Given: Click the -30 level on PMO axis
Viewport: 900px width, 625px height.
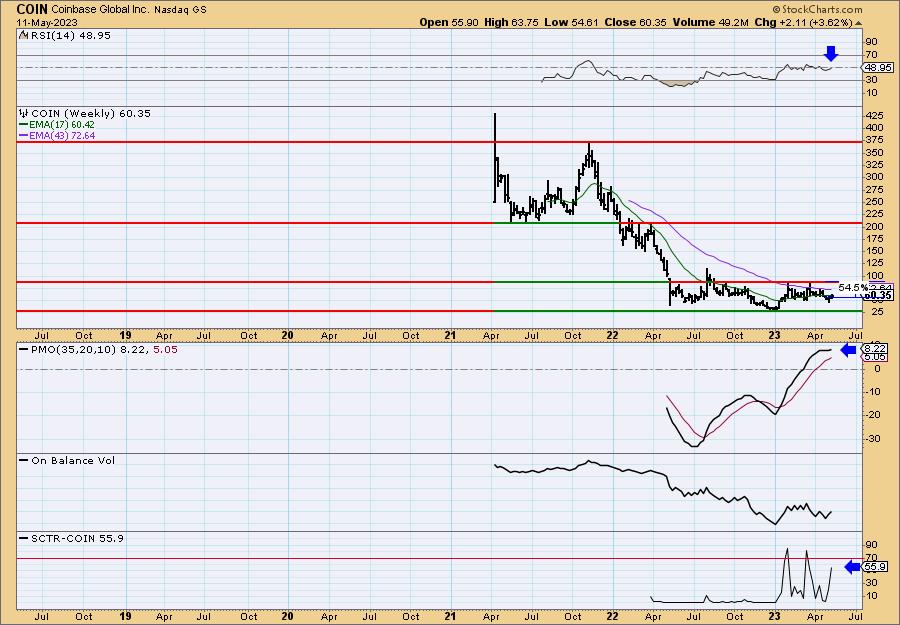Looking at the screenshot, I should [x=873, y=439].
